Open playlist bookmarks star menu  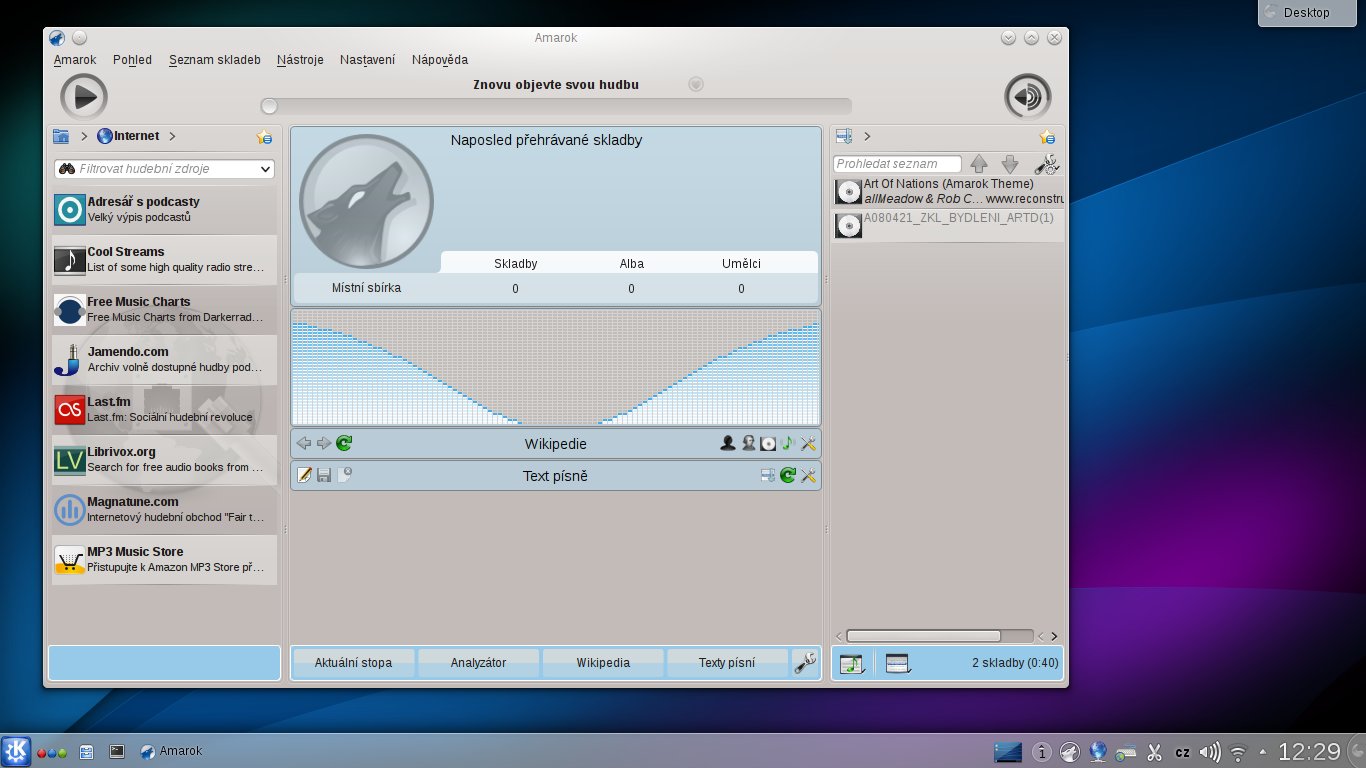coord(1047,137)
